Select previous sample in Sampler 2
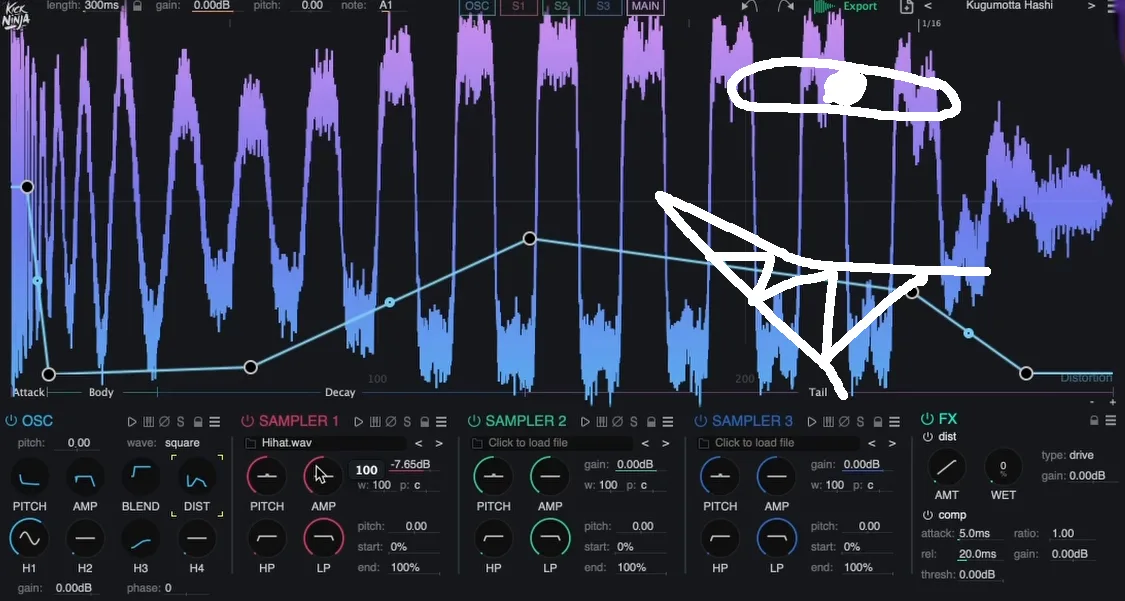1125x601 pixels. (646, 444)
